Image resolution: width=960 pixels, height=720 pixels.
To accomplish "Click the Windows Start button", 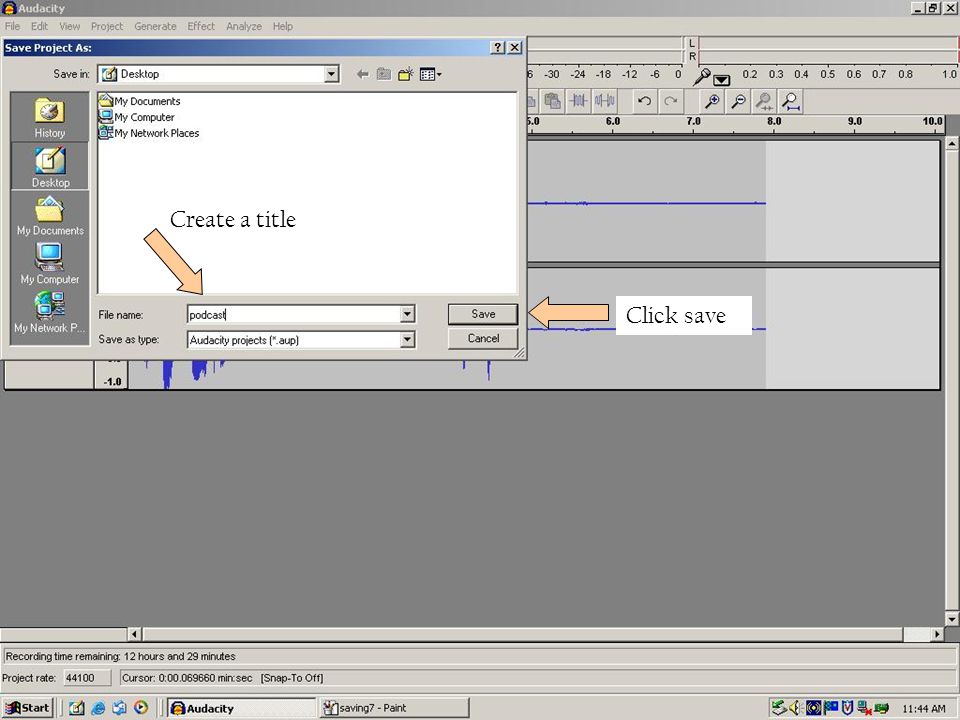I will [x=28, y=708].
